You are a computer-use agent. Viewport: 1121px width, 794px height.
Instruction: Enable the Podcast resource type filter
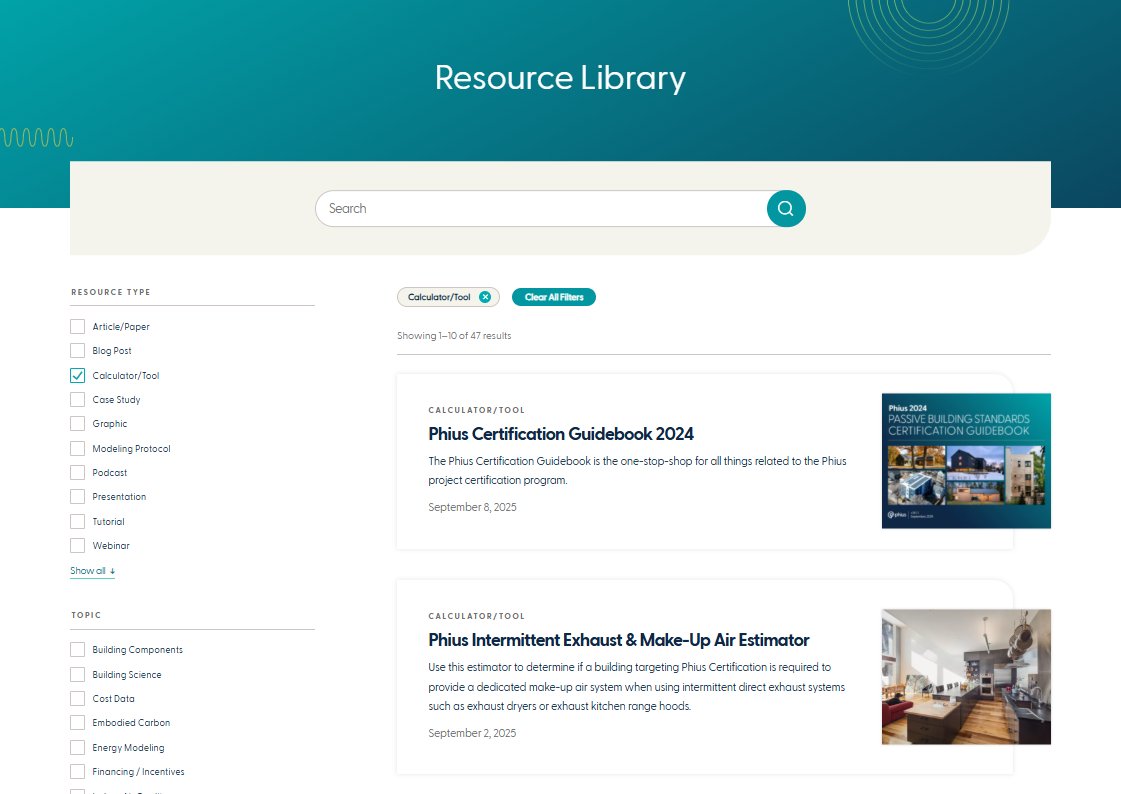pos(77,472)
